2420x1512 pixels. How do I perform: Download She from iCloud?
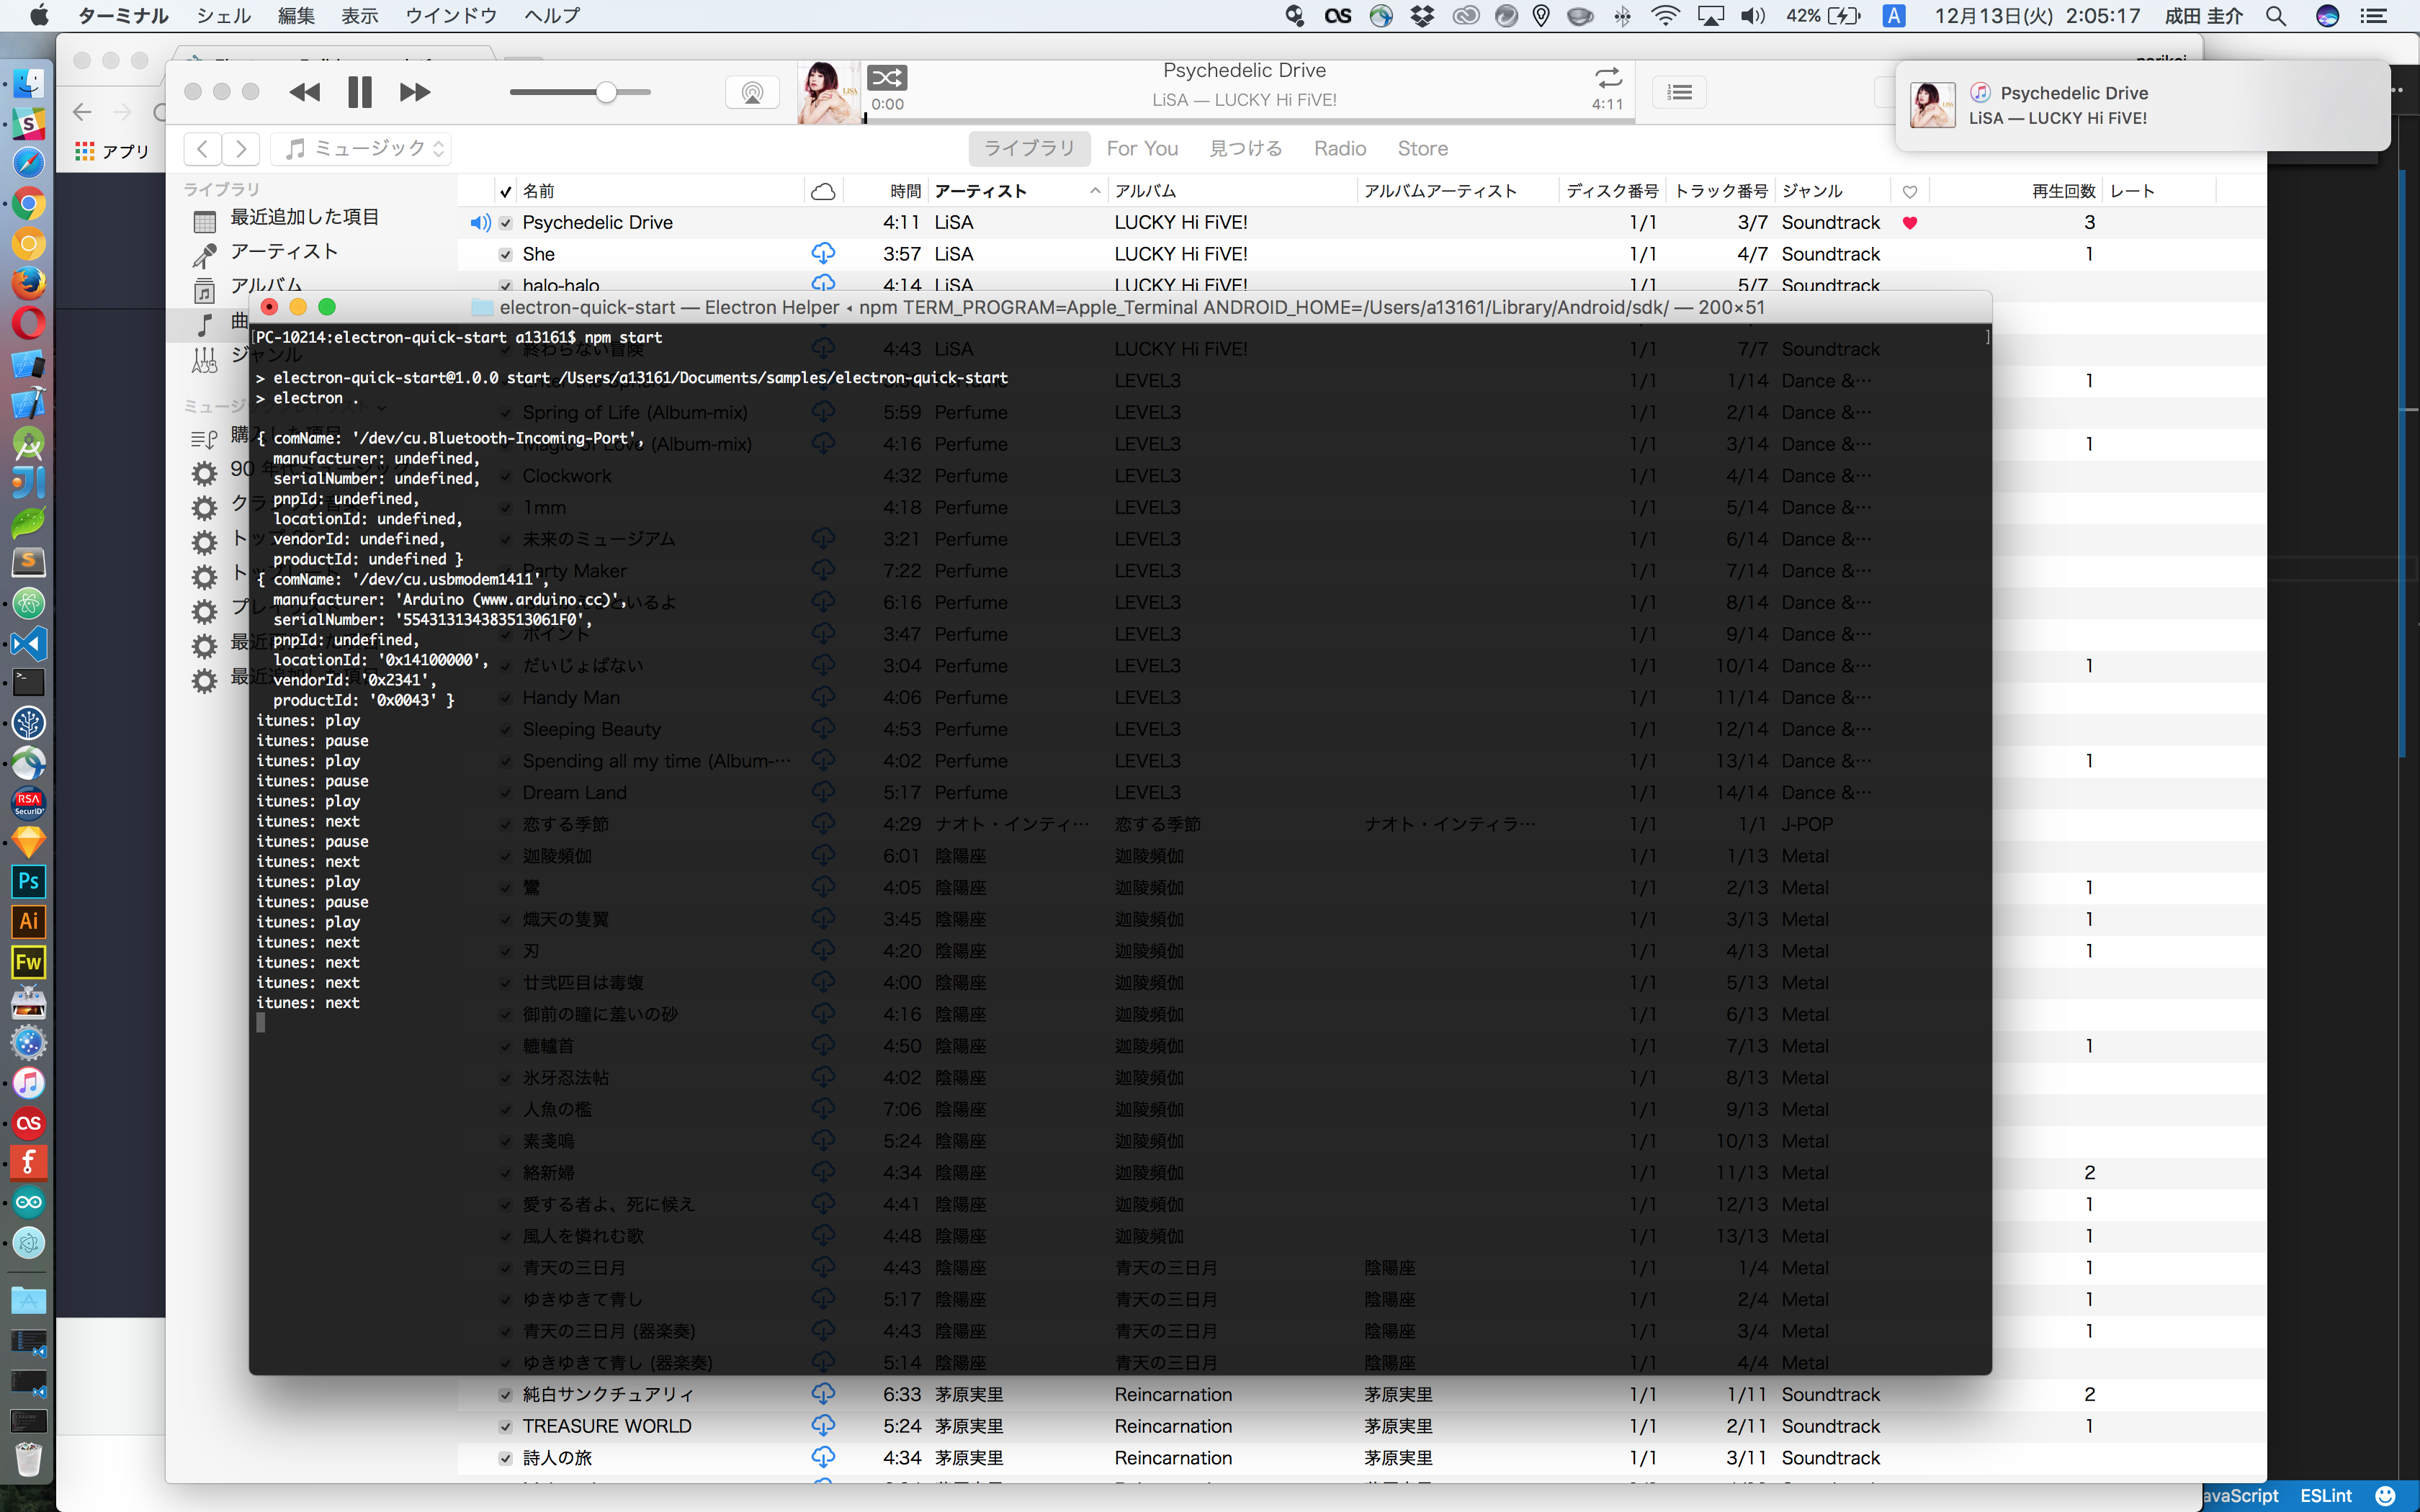click(x=823, y=253)
